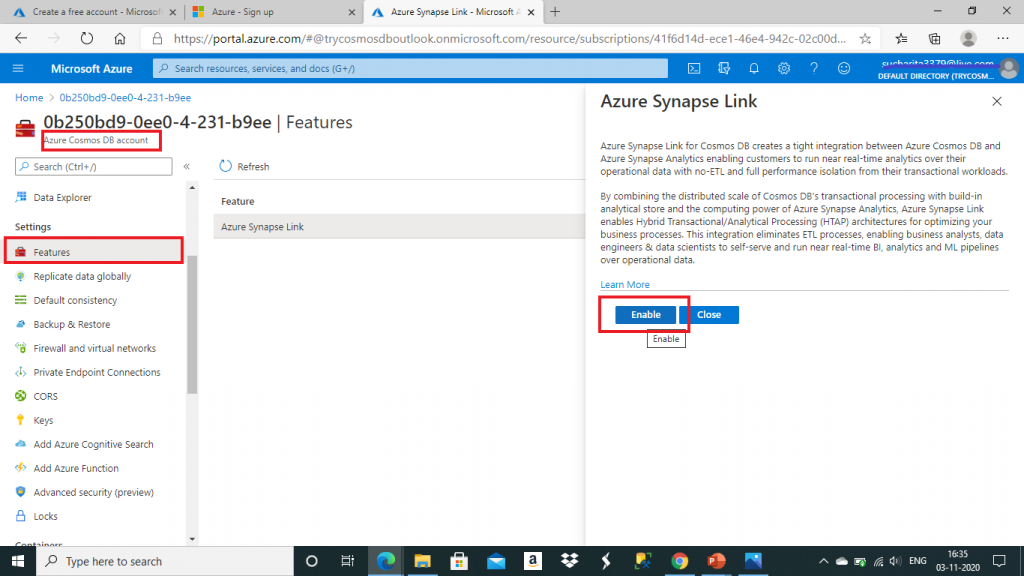Open PowerPoint from the taskbar

coord(716,561)
